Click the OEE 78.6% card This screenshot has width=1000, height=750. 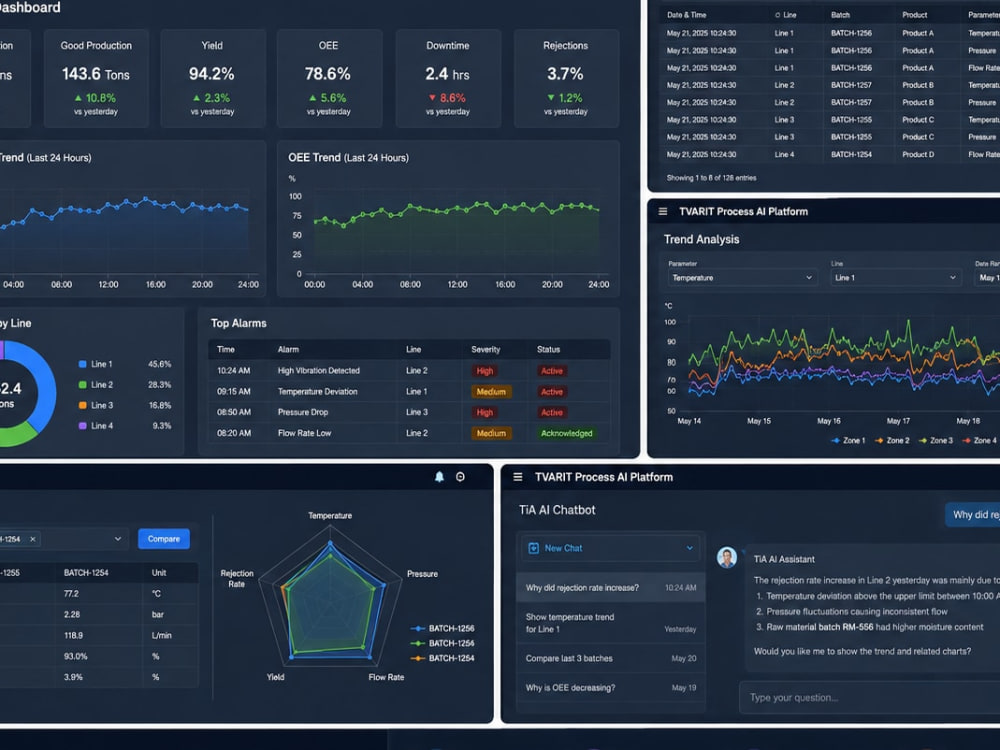click(329, 78)
